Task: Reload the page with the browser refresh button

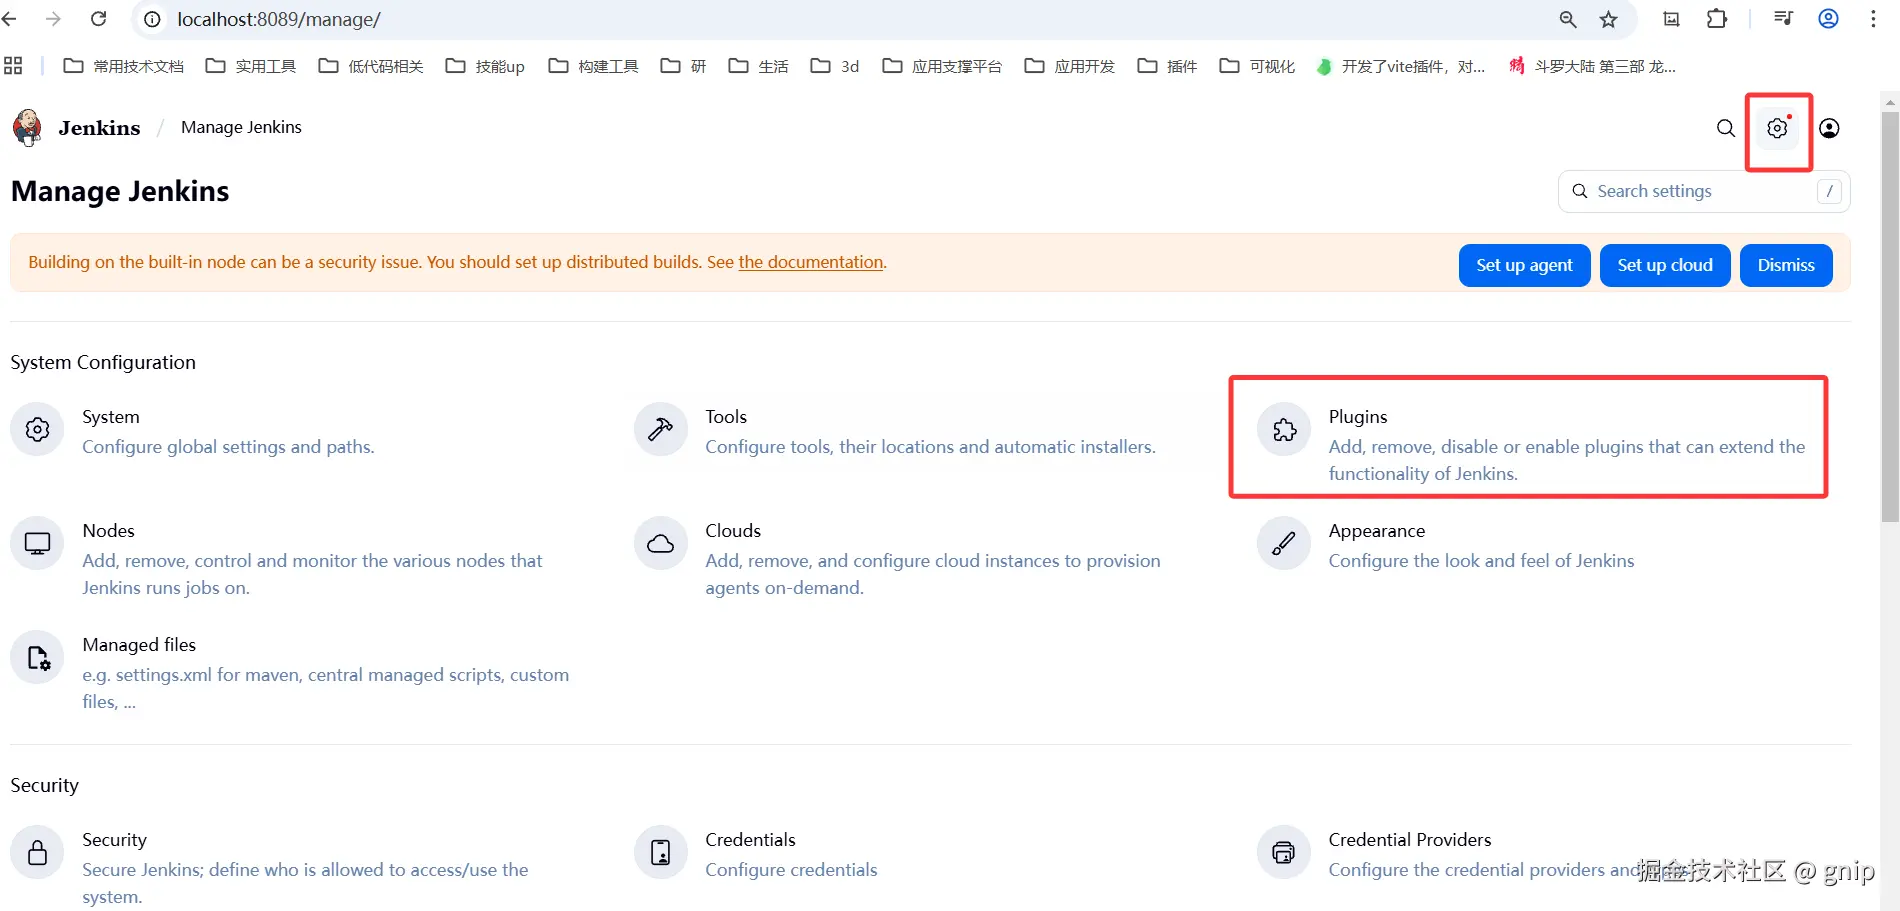Action: pos(98,19)
